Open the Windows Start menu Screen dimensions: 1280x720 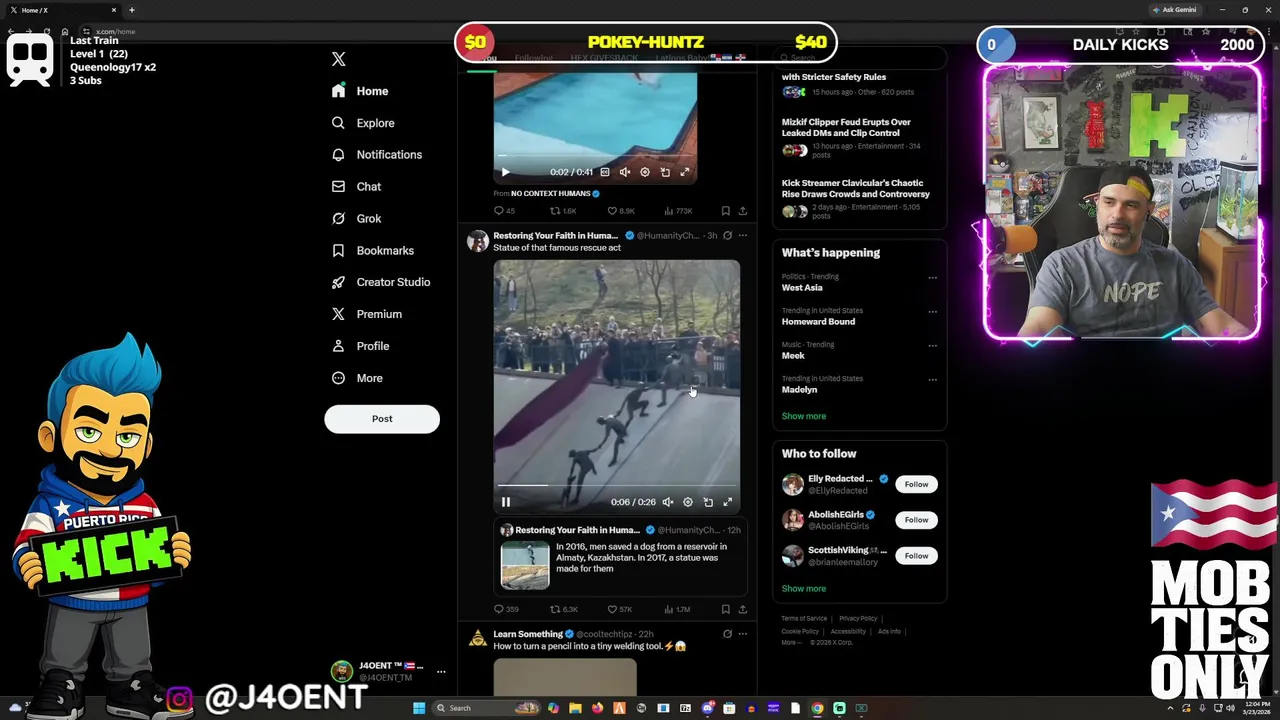click(x=419, y=708)
